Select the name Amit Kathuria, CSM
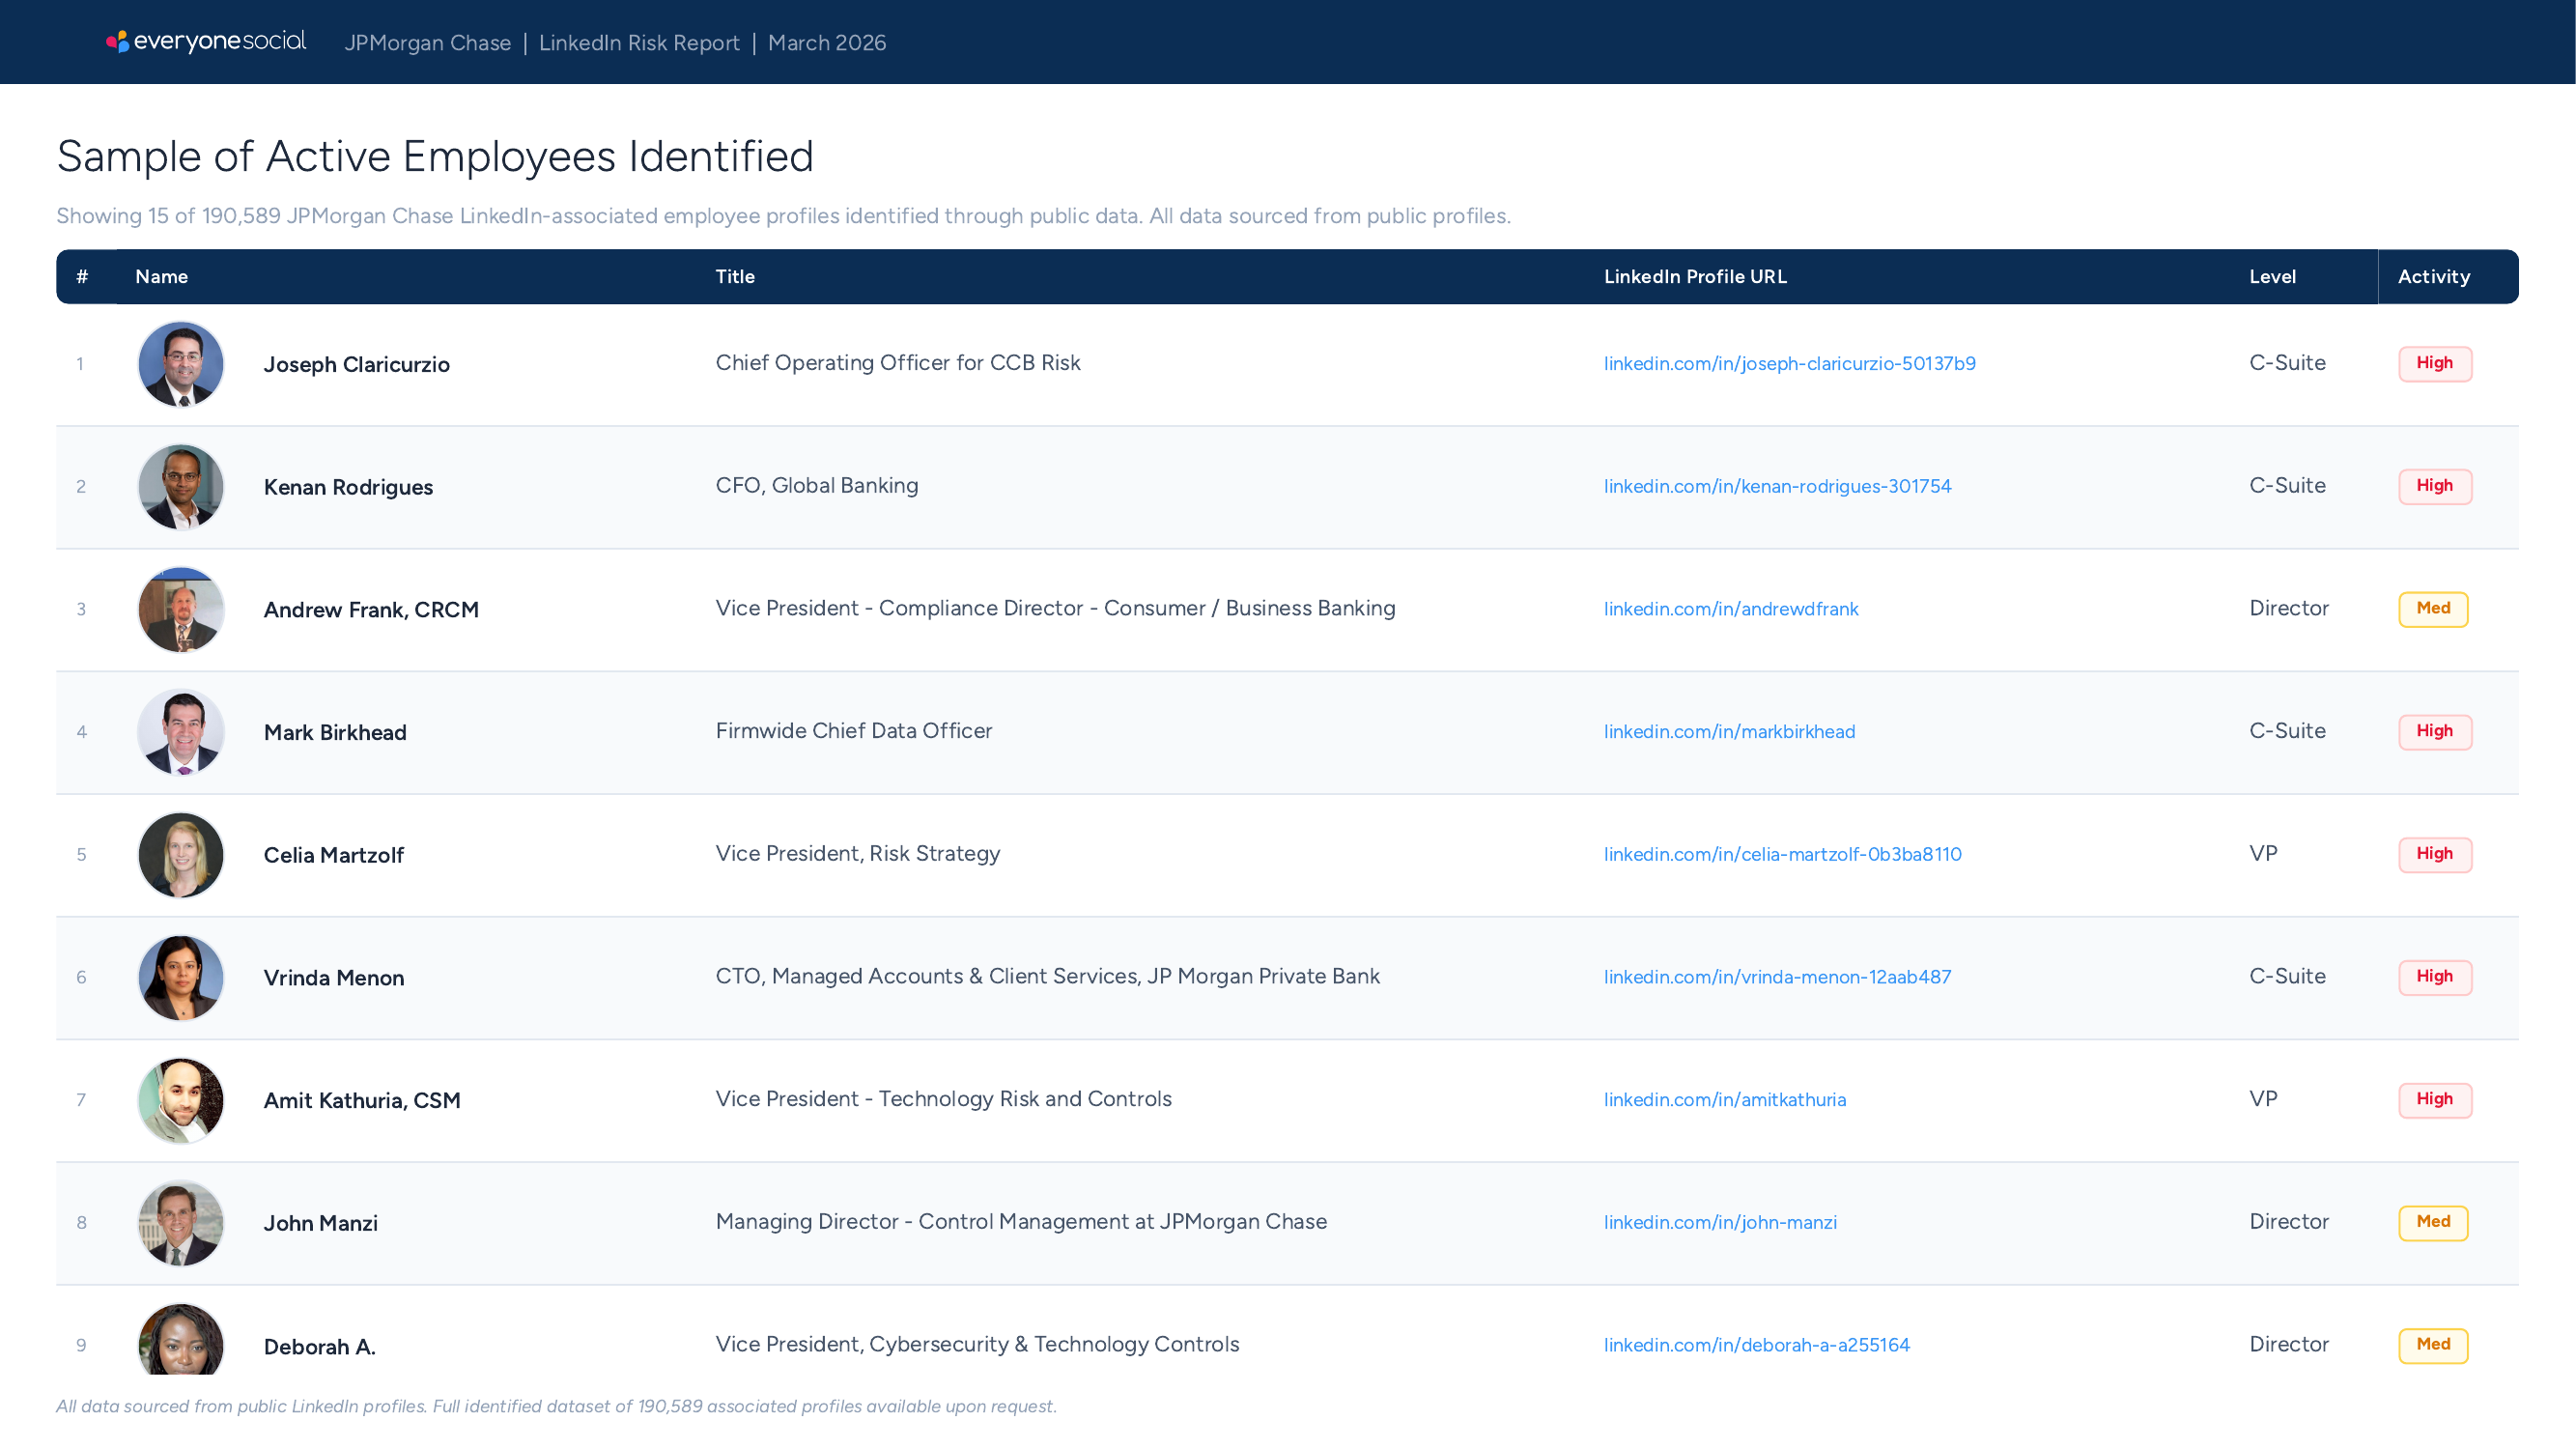 [x=362, y=1101]
